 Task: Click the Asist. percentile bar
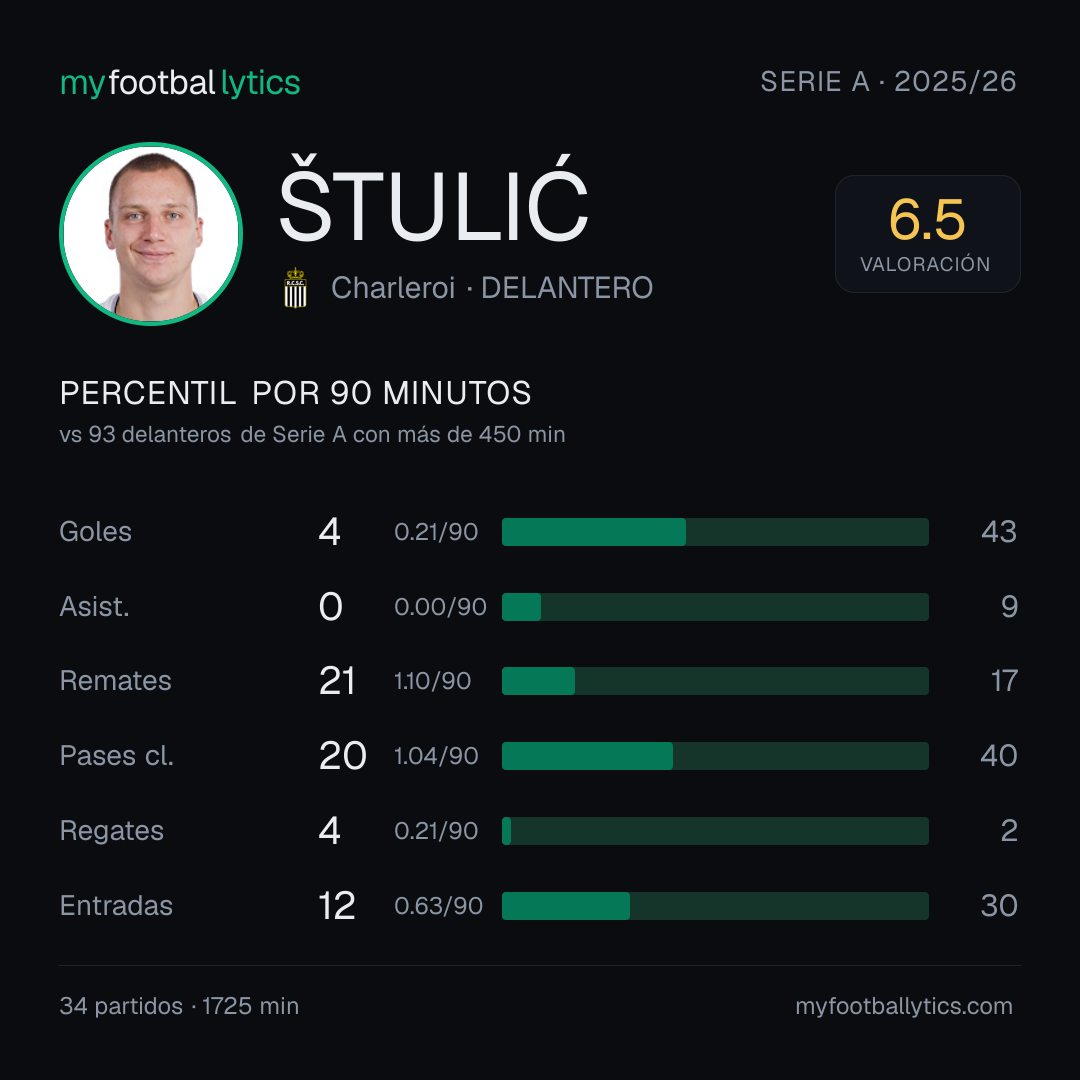(715, 607)
